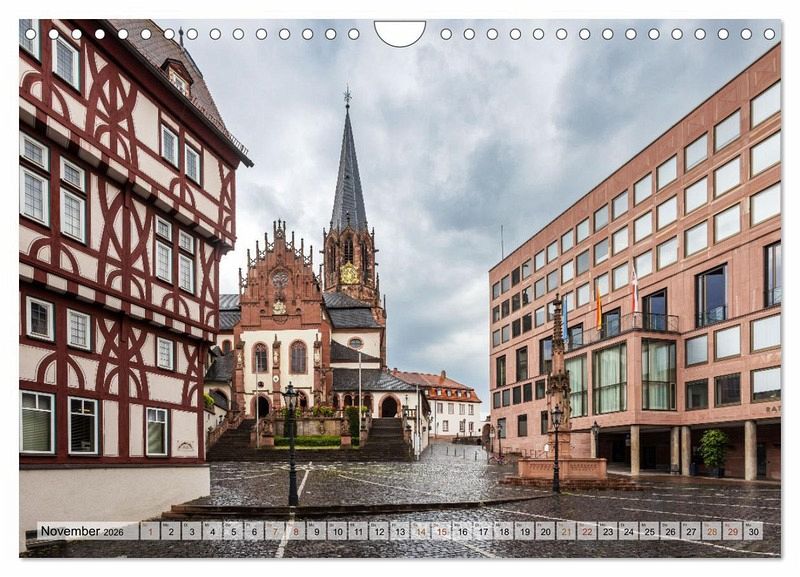Pick the number 23 date box
The height and width of the screenshot is (577, 800).
[x=608, y=531]
